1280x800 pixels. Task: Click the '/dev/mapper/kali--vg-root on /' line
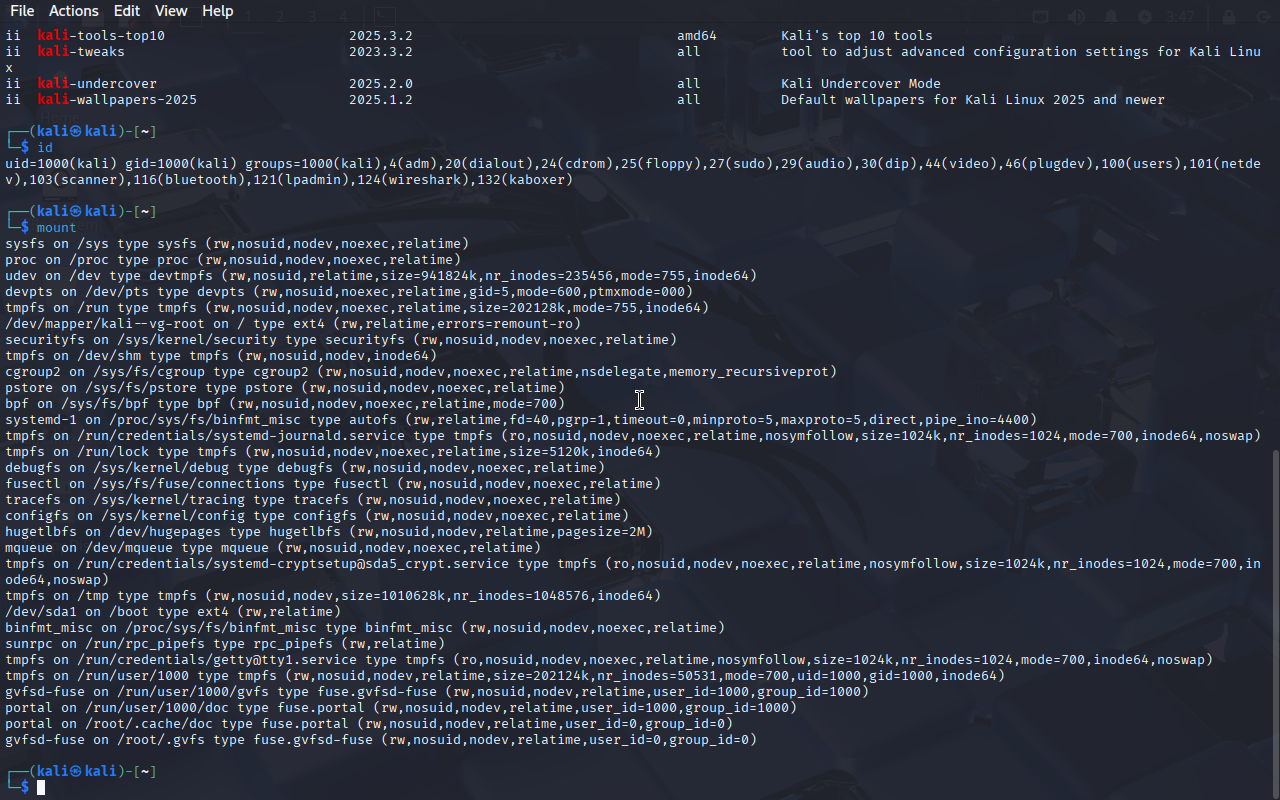293,324
